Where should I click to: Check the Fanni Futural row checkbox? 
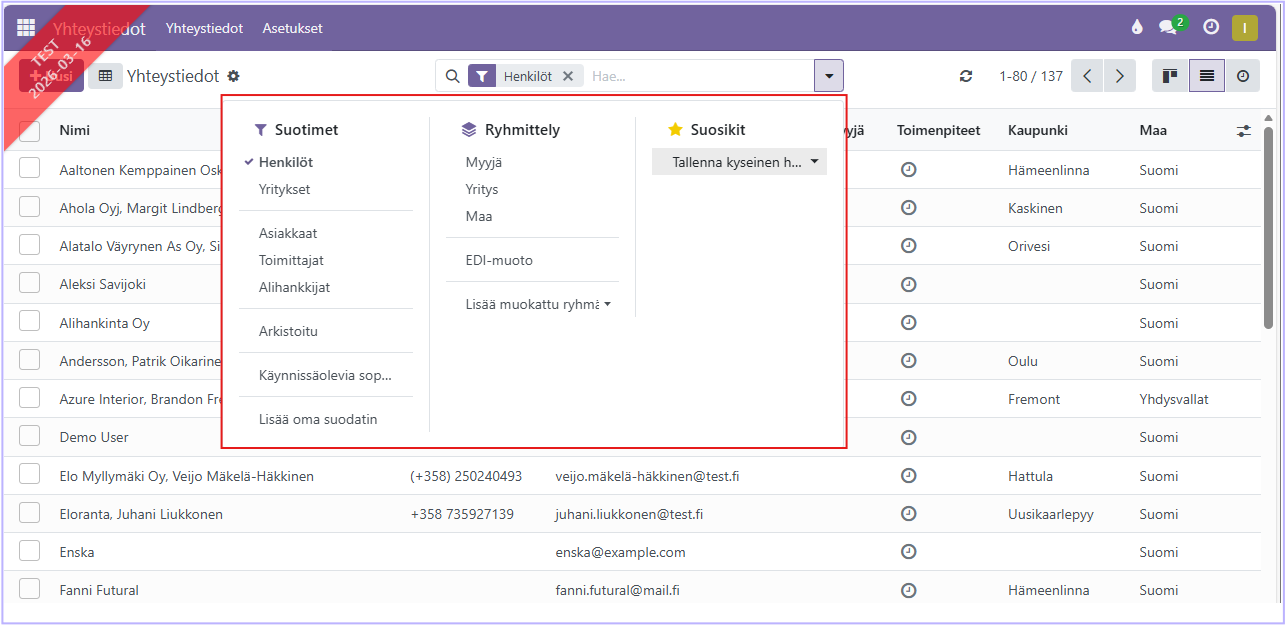30,590
